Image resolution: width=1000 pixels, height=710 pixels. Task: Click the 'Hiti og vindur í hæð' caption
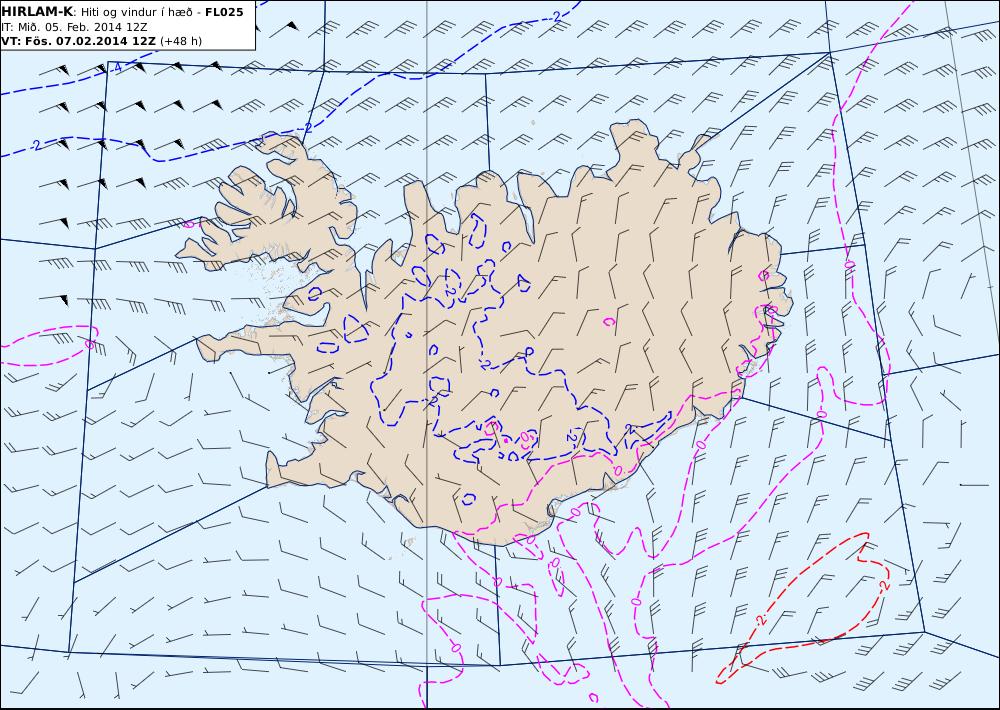[136, 12]
